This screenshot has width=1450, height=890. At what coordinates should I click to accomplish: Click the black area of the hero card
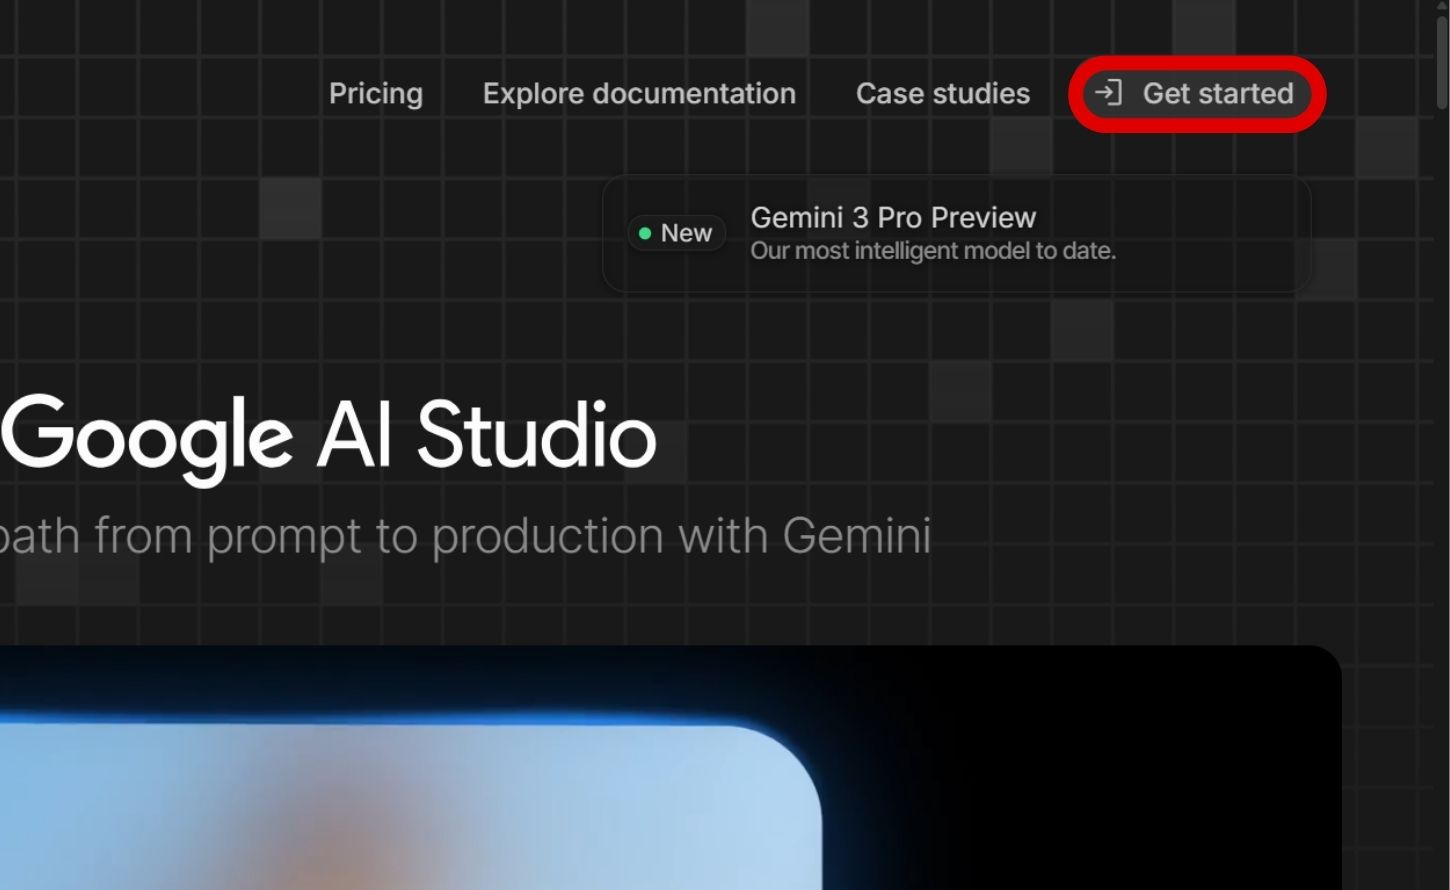point(1100,780)
